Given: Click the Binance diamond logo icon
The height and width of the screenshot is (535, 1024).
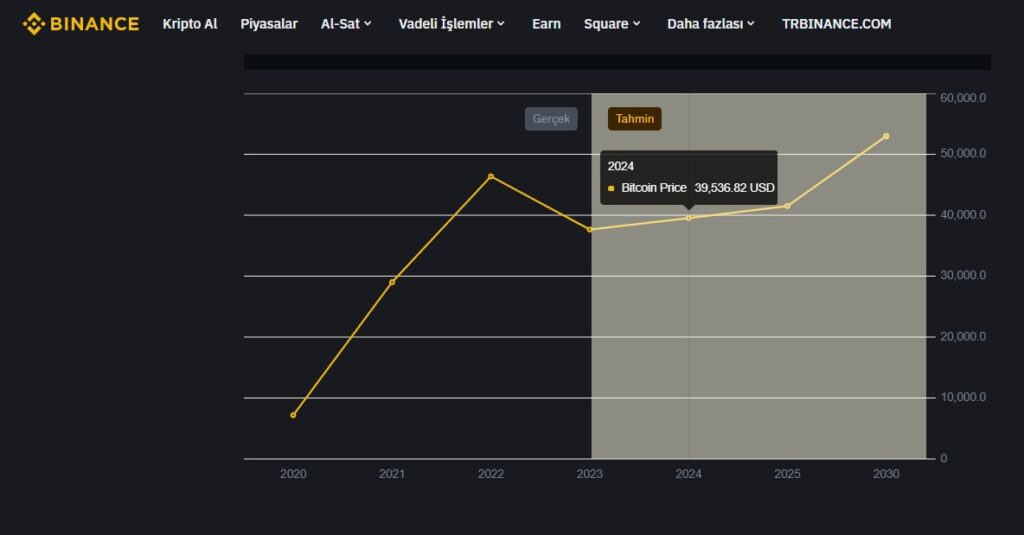Looking at the screenshot, I should coord(34,24).
